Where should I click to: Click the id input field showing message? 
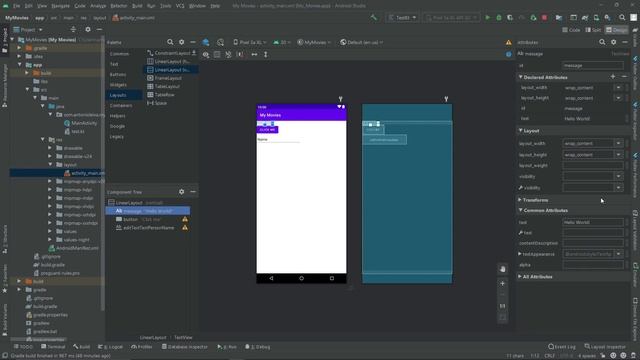pos(593,65)
